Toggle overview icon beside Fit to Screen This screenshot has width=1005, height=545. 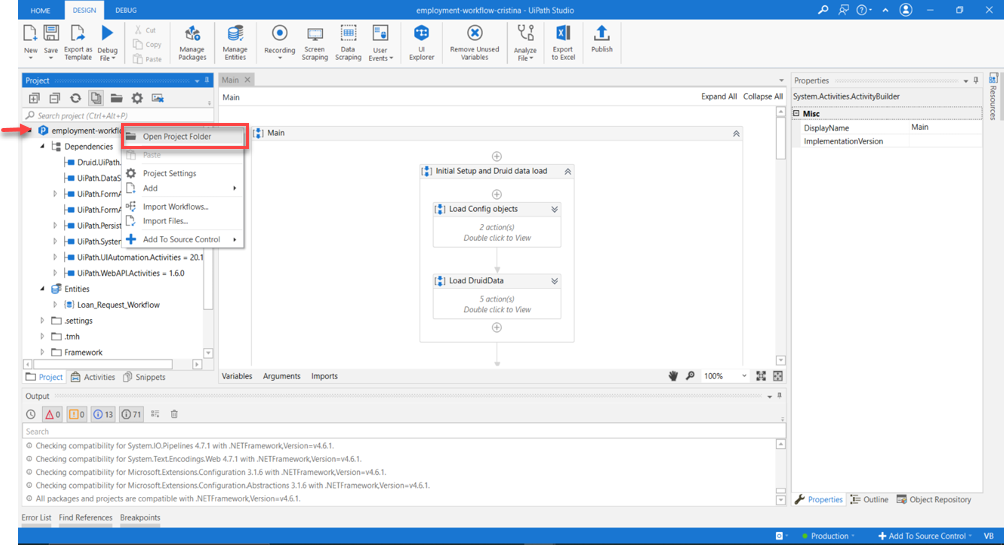pyautogui.click(x=778, y=376)
